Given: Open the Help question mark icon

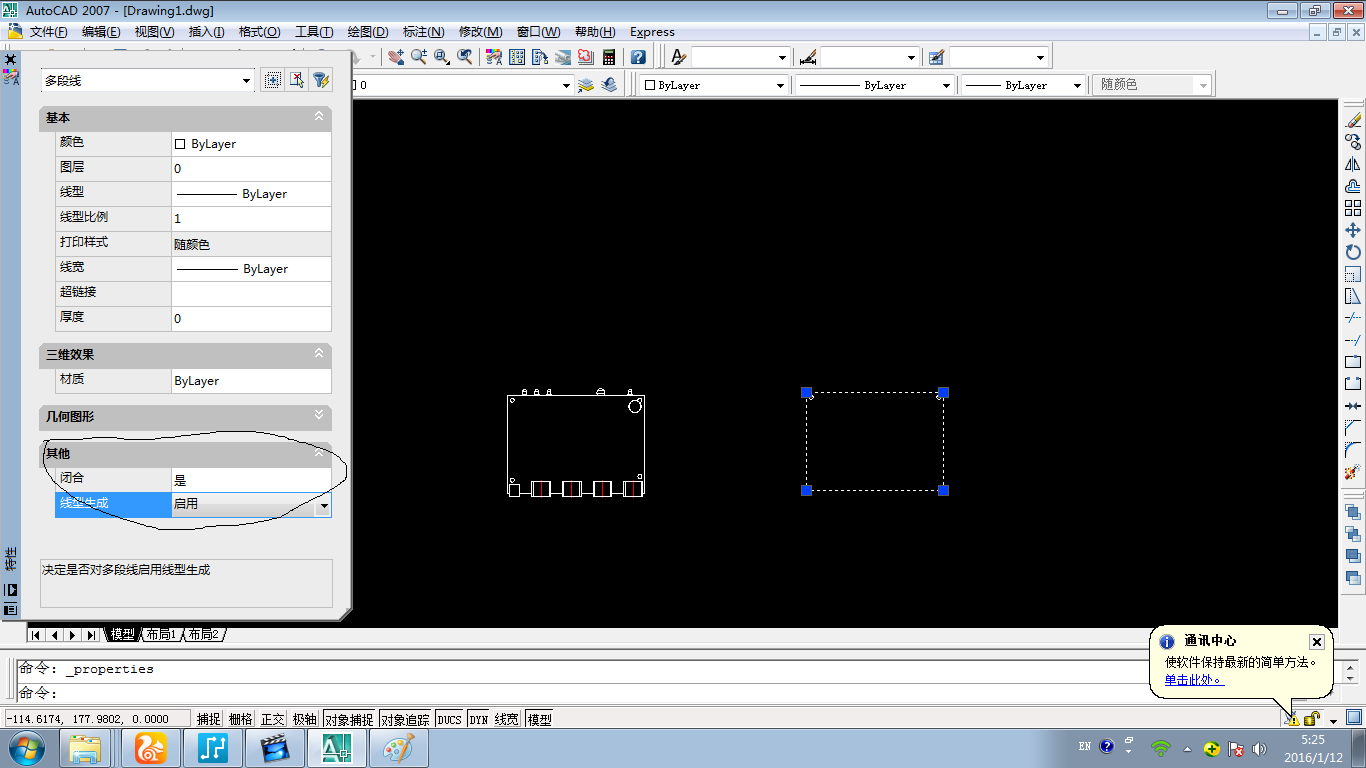Looking at the screenshot, I should (x=638, y=57).
